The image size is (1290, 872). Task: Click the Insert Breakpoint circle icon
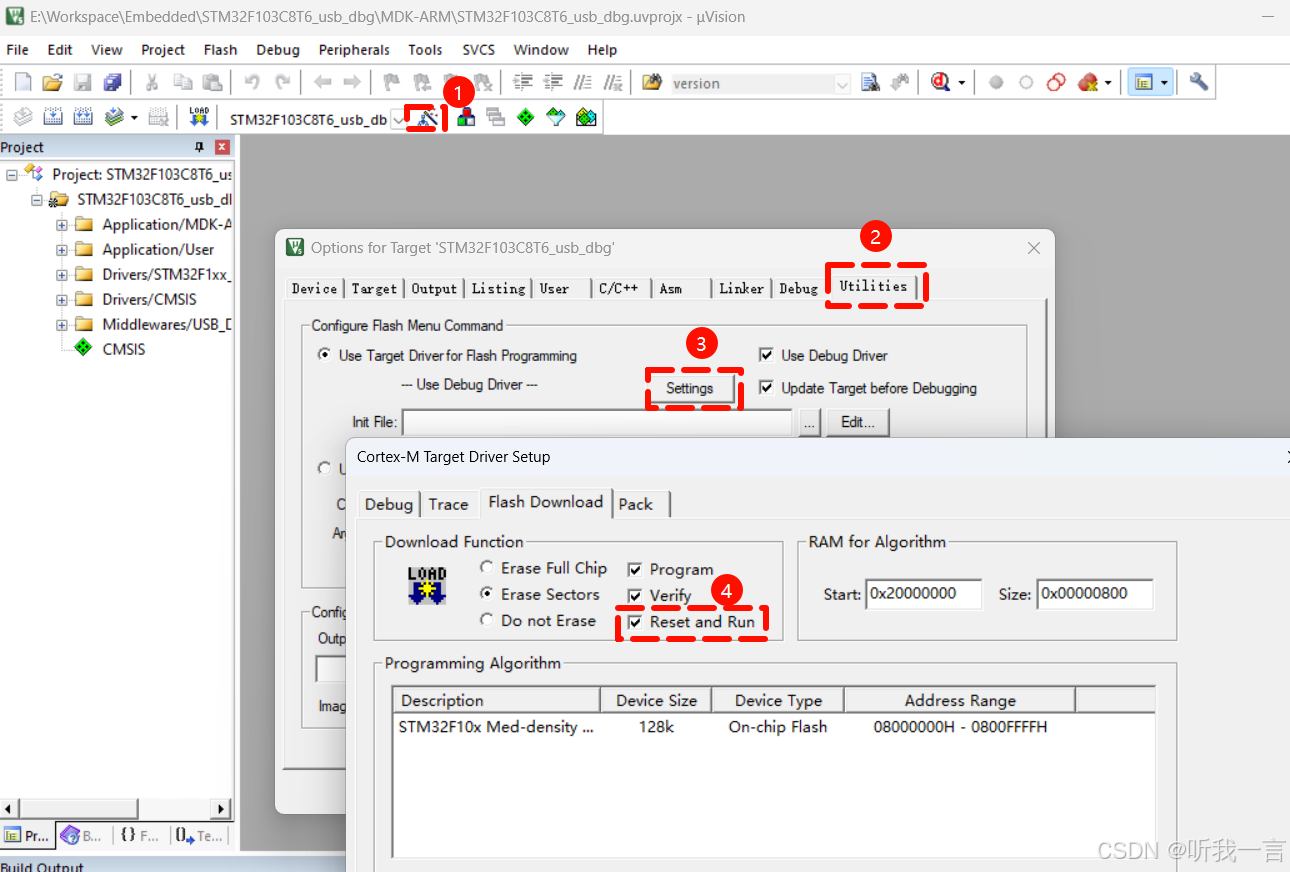point(996,83)
